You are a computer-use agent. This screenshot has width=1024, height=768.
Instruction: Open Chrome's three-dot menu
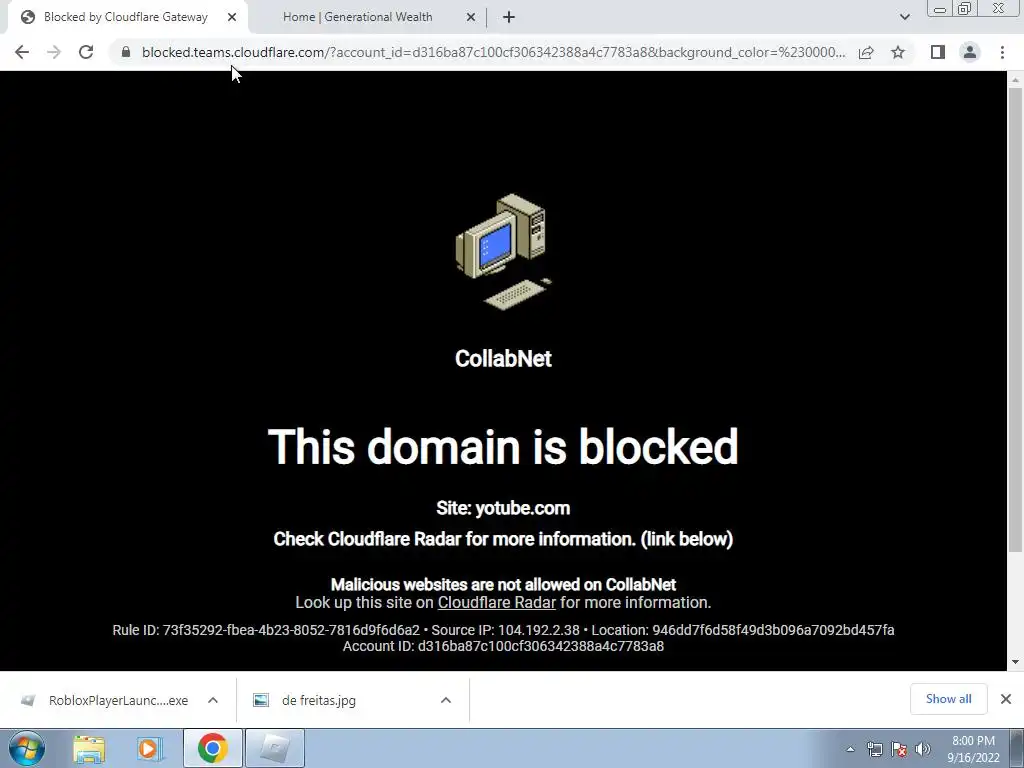[1002, 52]
